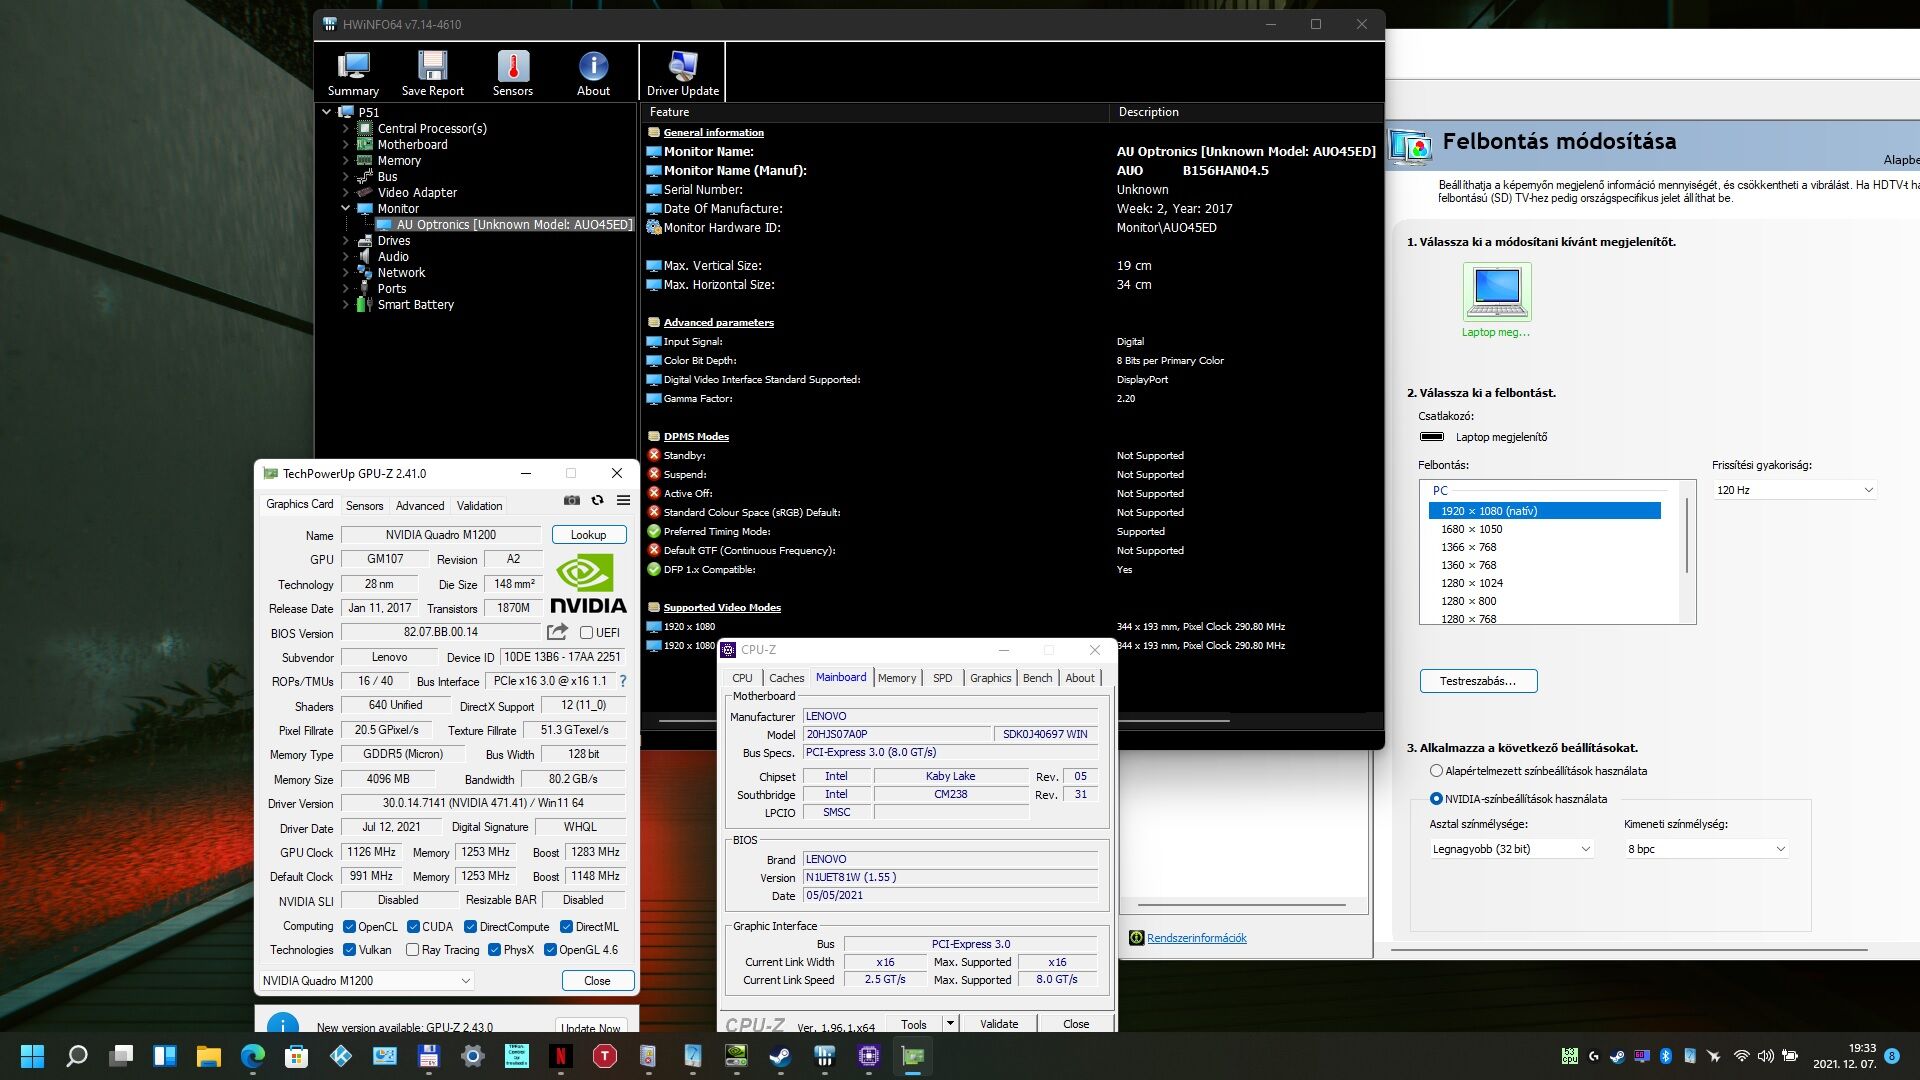The height and width of the screenshot is (1080, 1920).
Task: Collapse the Monitor tree node
Action: click(346, 209)
